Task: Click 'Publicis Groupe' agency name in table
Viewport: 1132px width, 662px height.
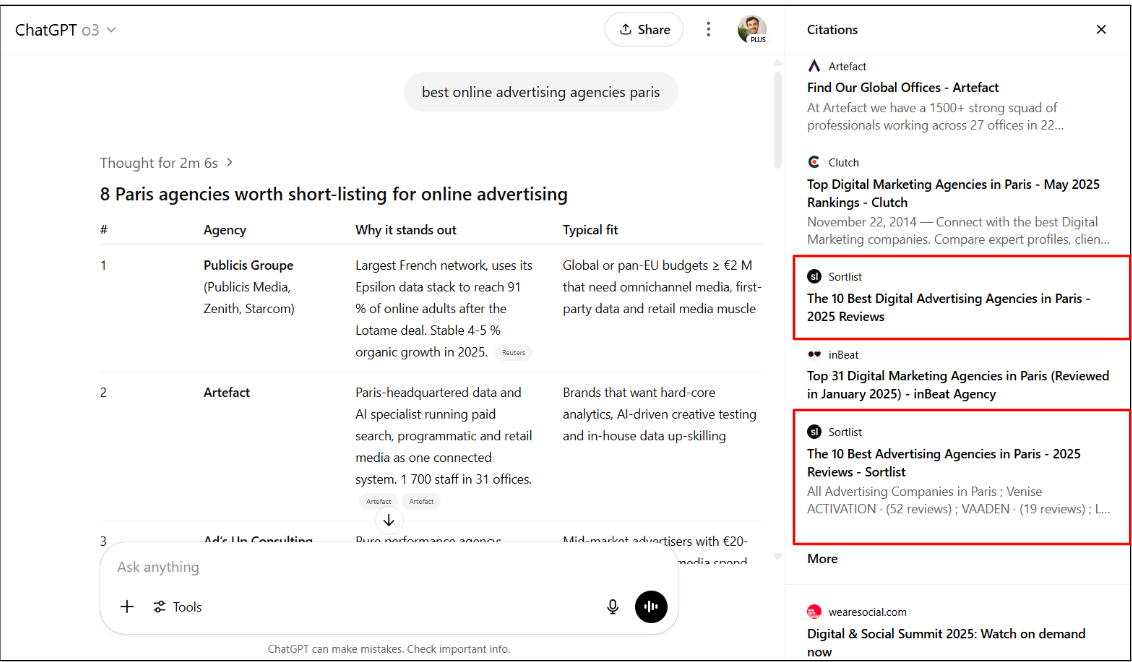Action: tap(248, 266)
